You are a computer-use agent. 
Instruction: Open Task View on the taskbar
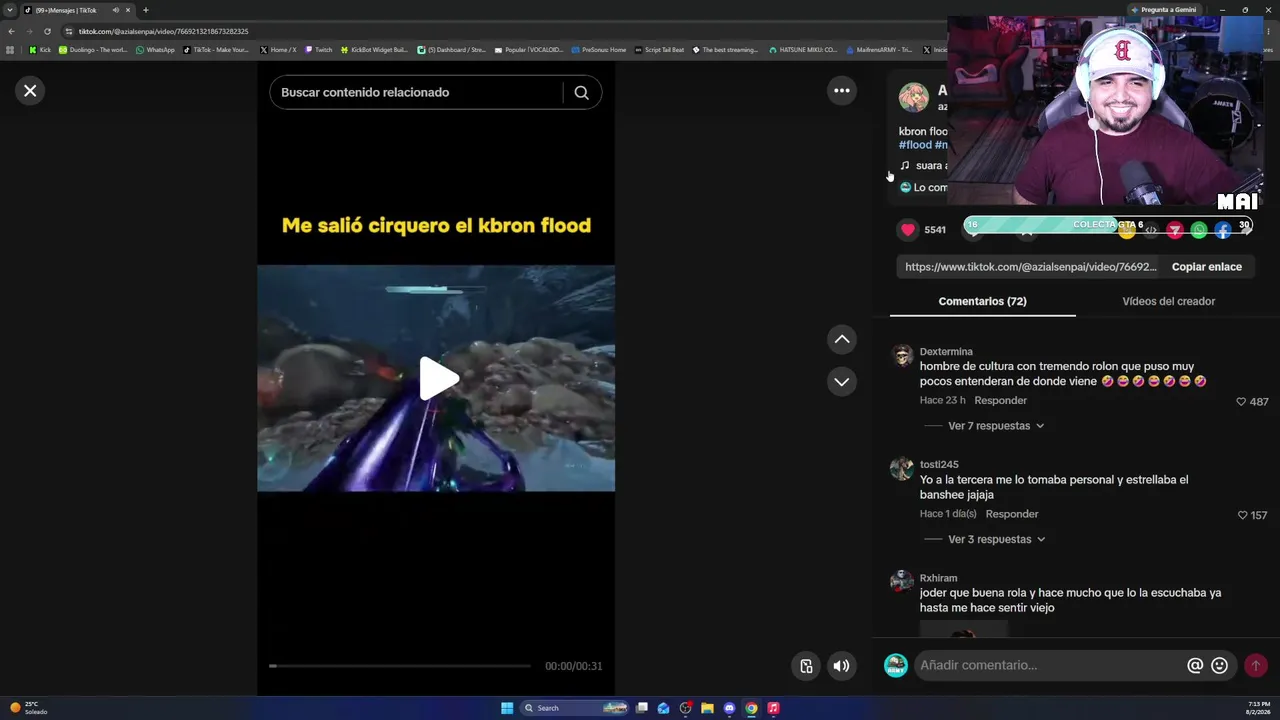[x=642, y=708]
